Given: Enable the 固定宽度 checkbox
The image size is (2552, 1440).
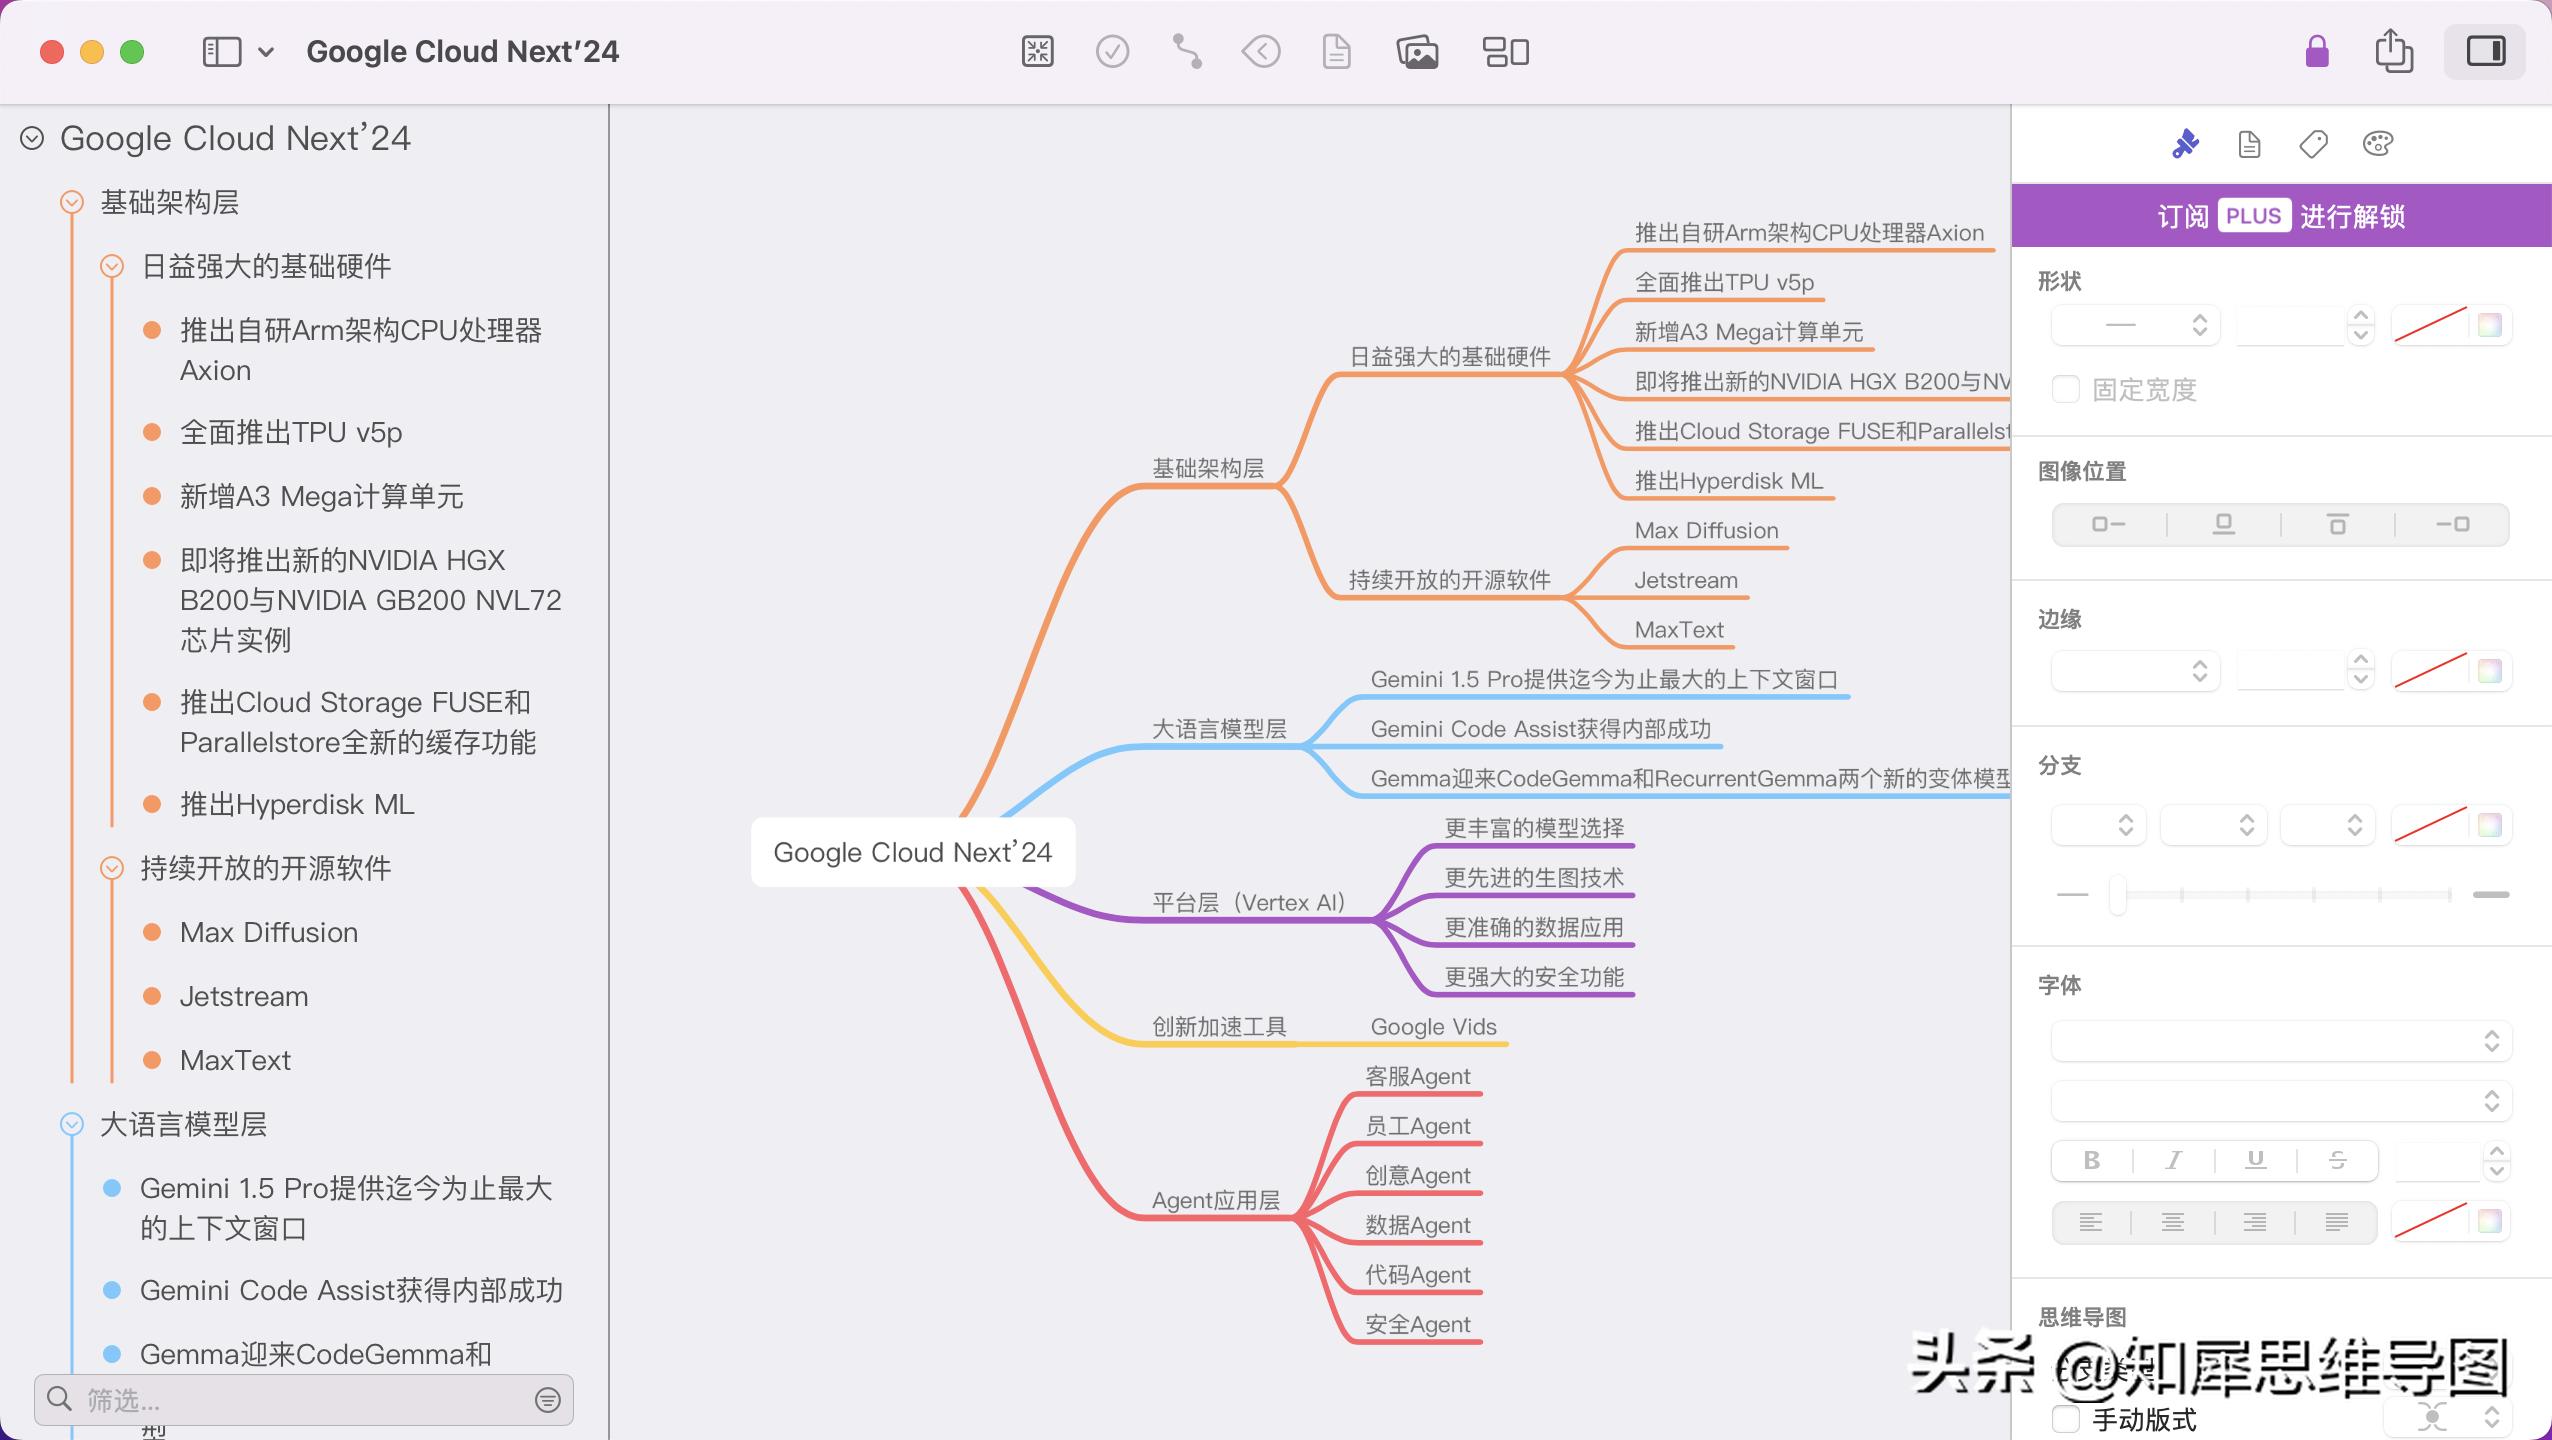Looking at the screenshot, I should pos(2066,389).
